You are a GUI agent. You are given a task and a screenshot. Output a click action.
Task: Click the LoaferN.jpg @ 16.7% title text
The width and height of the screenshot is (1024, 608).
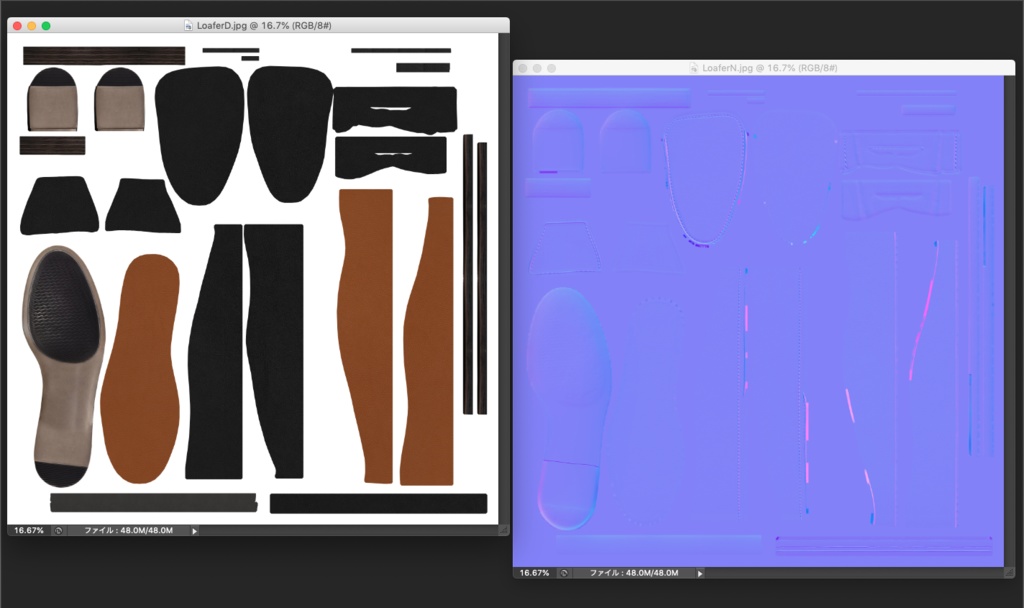769,67
